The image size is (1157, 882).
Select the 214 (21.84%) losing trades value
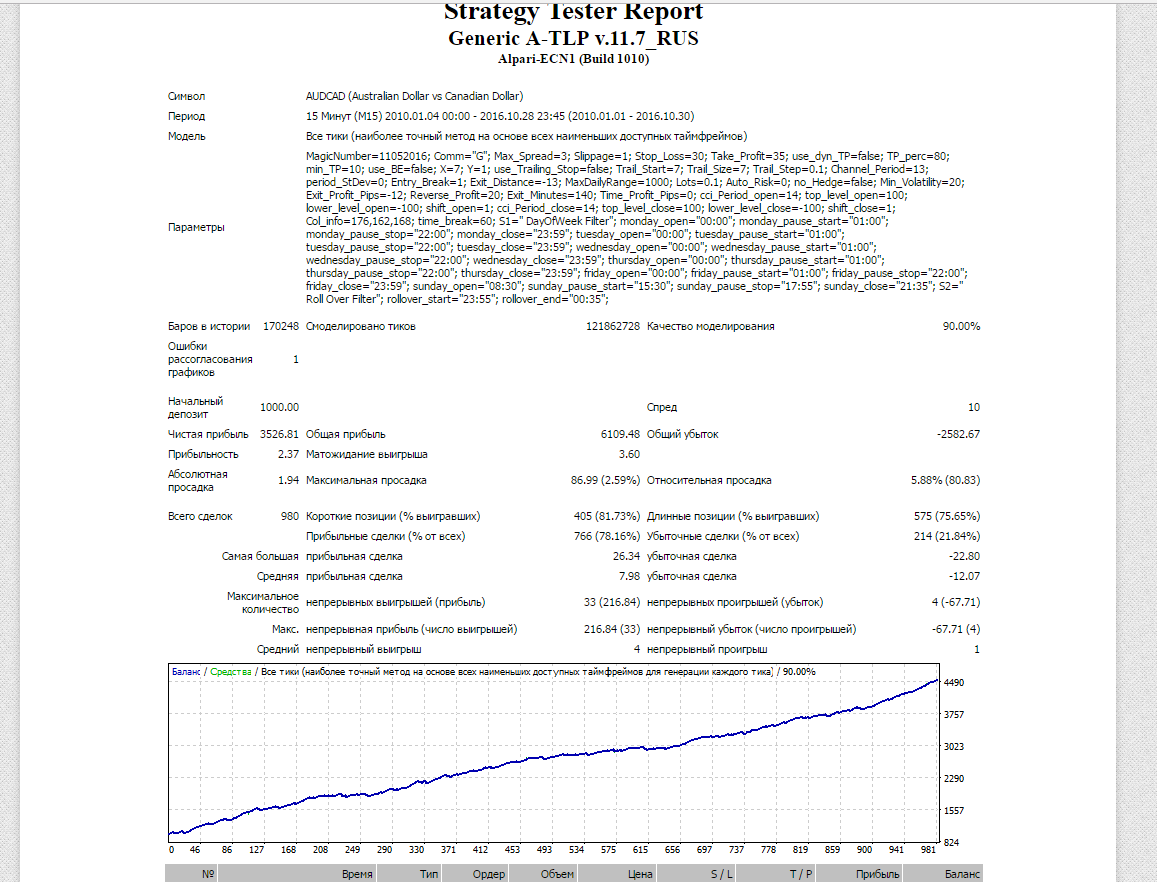pos(947,537)
